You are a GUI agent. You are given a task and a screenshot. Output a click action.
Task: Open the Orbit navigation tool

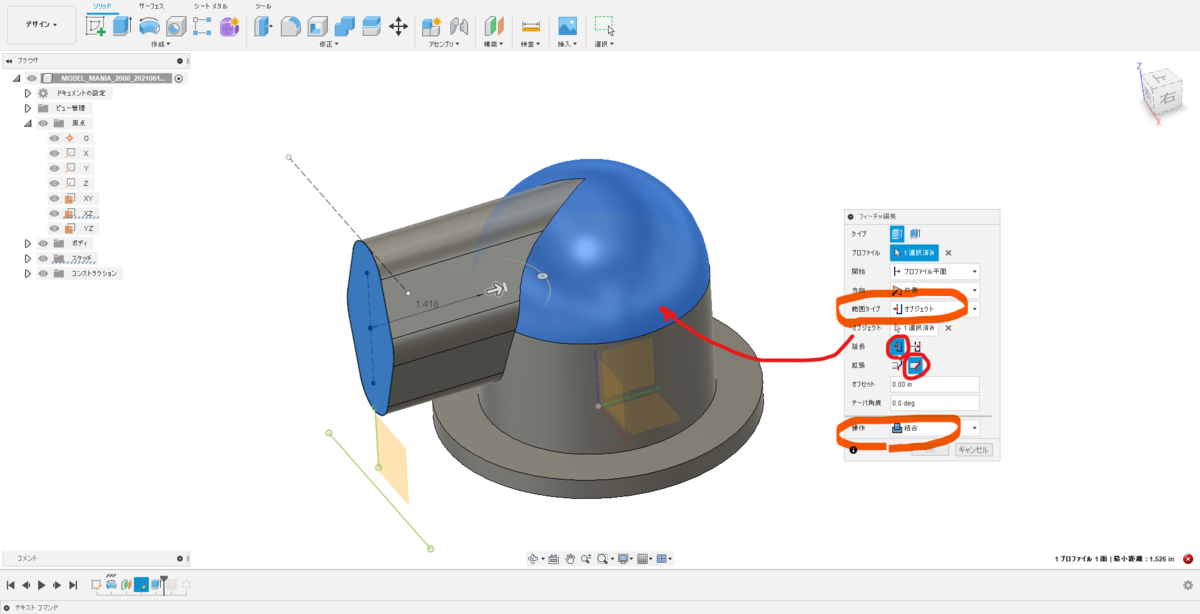[533, 558]
